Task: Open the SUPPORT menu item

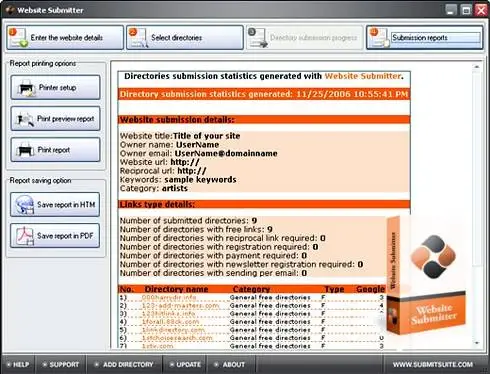Action: [61, 365]
